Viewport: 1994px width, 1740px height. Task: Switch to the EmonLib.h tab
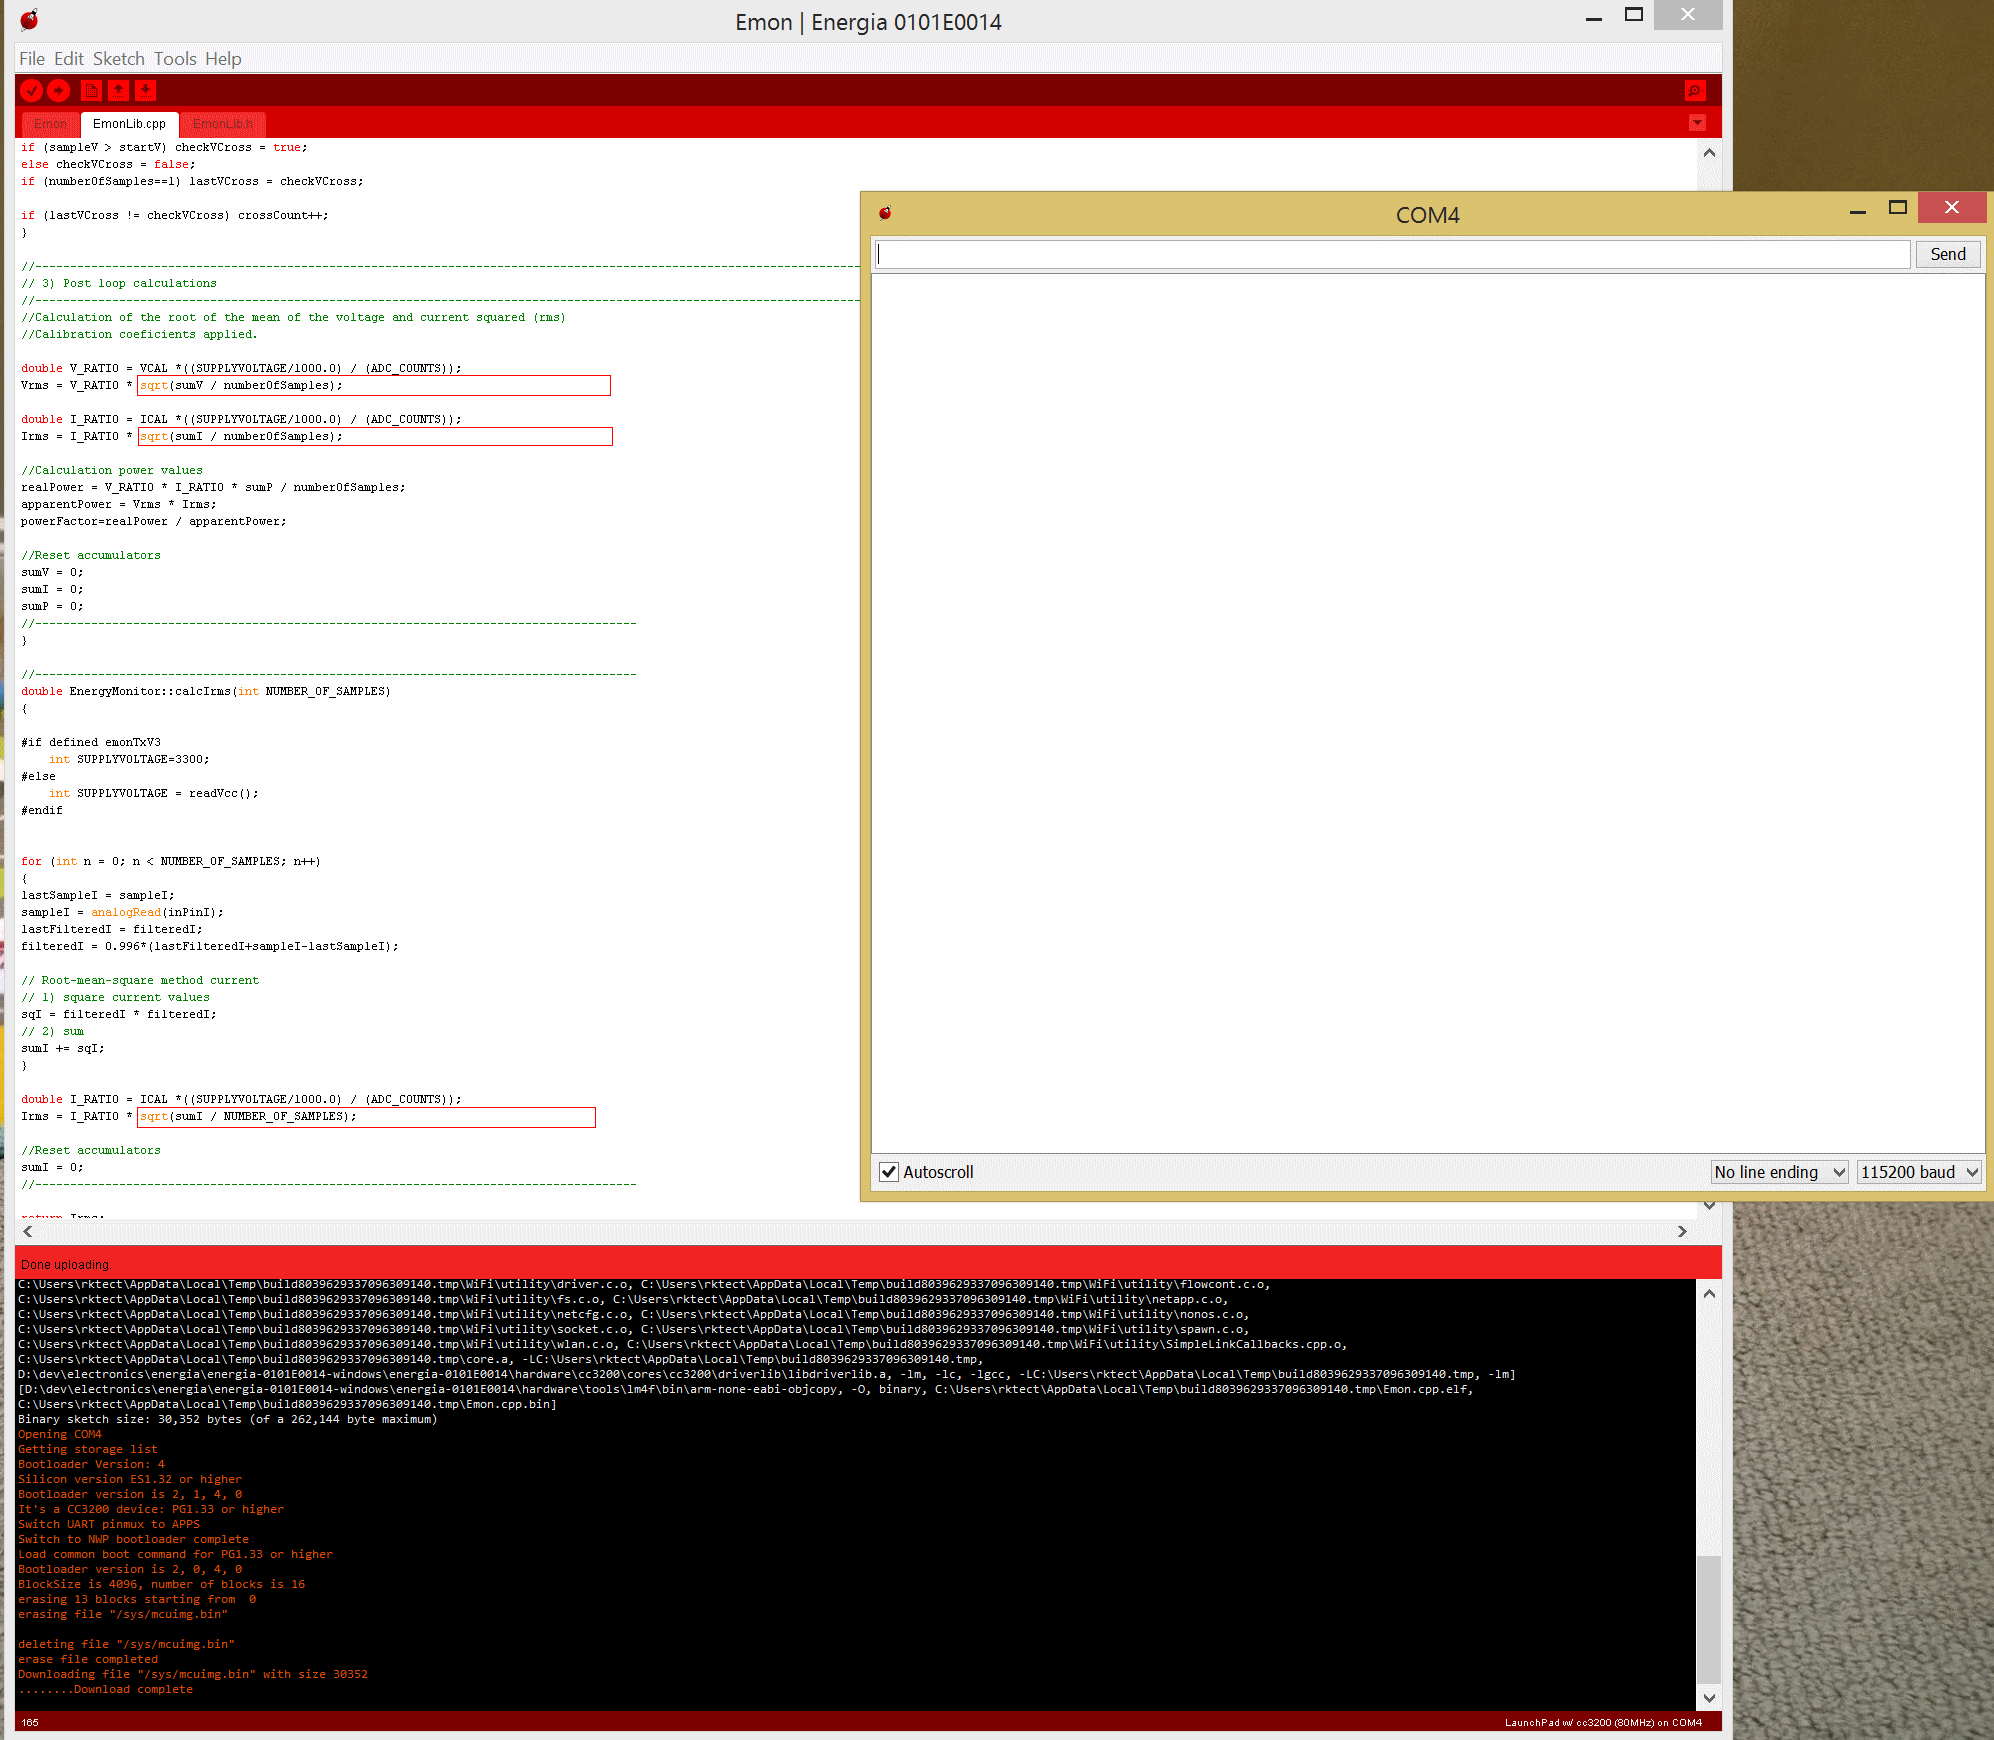pos(222,124)
